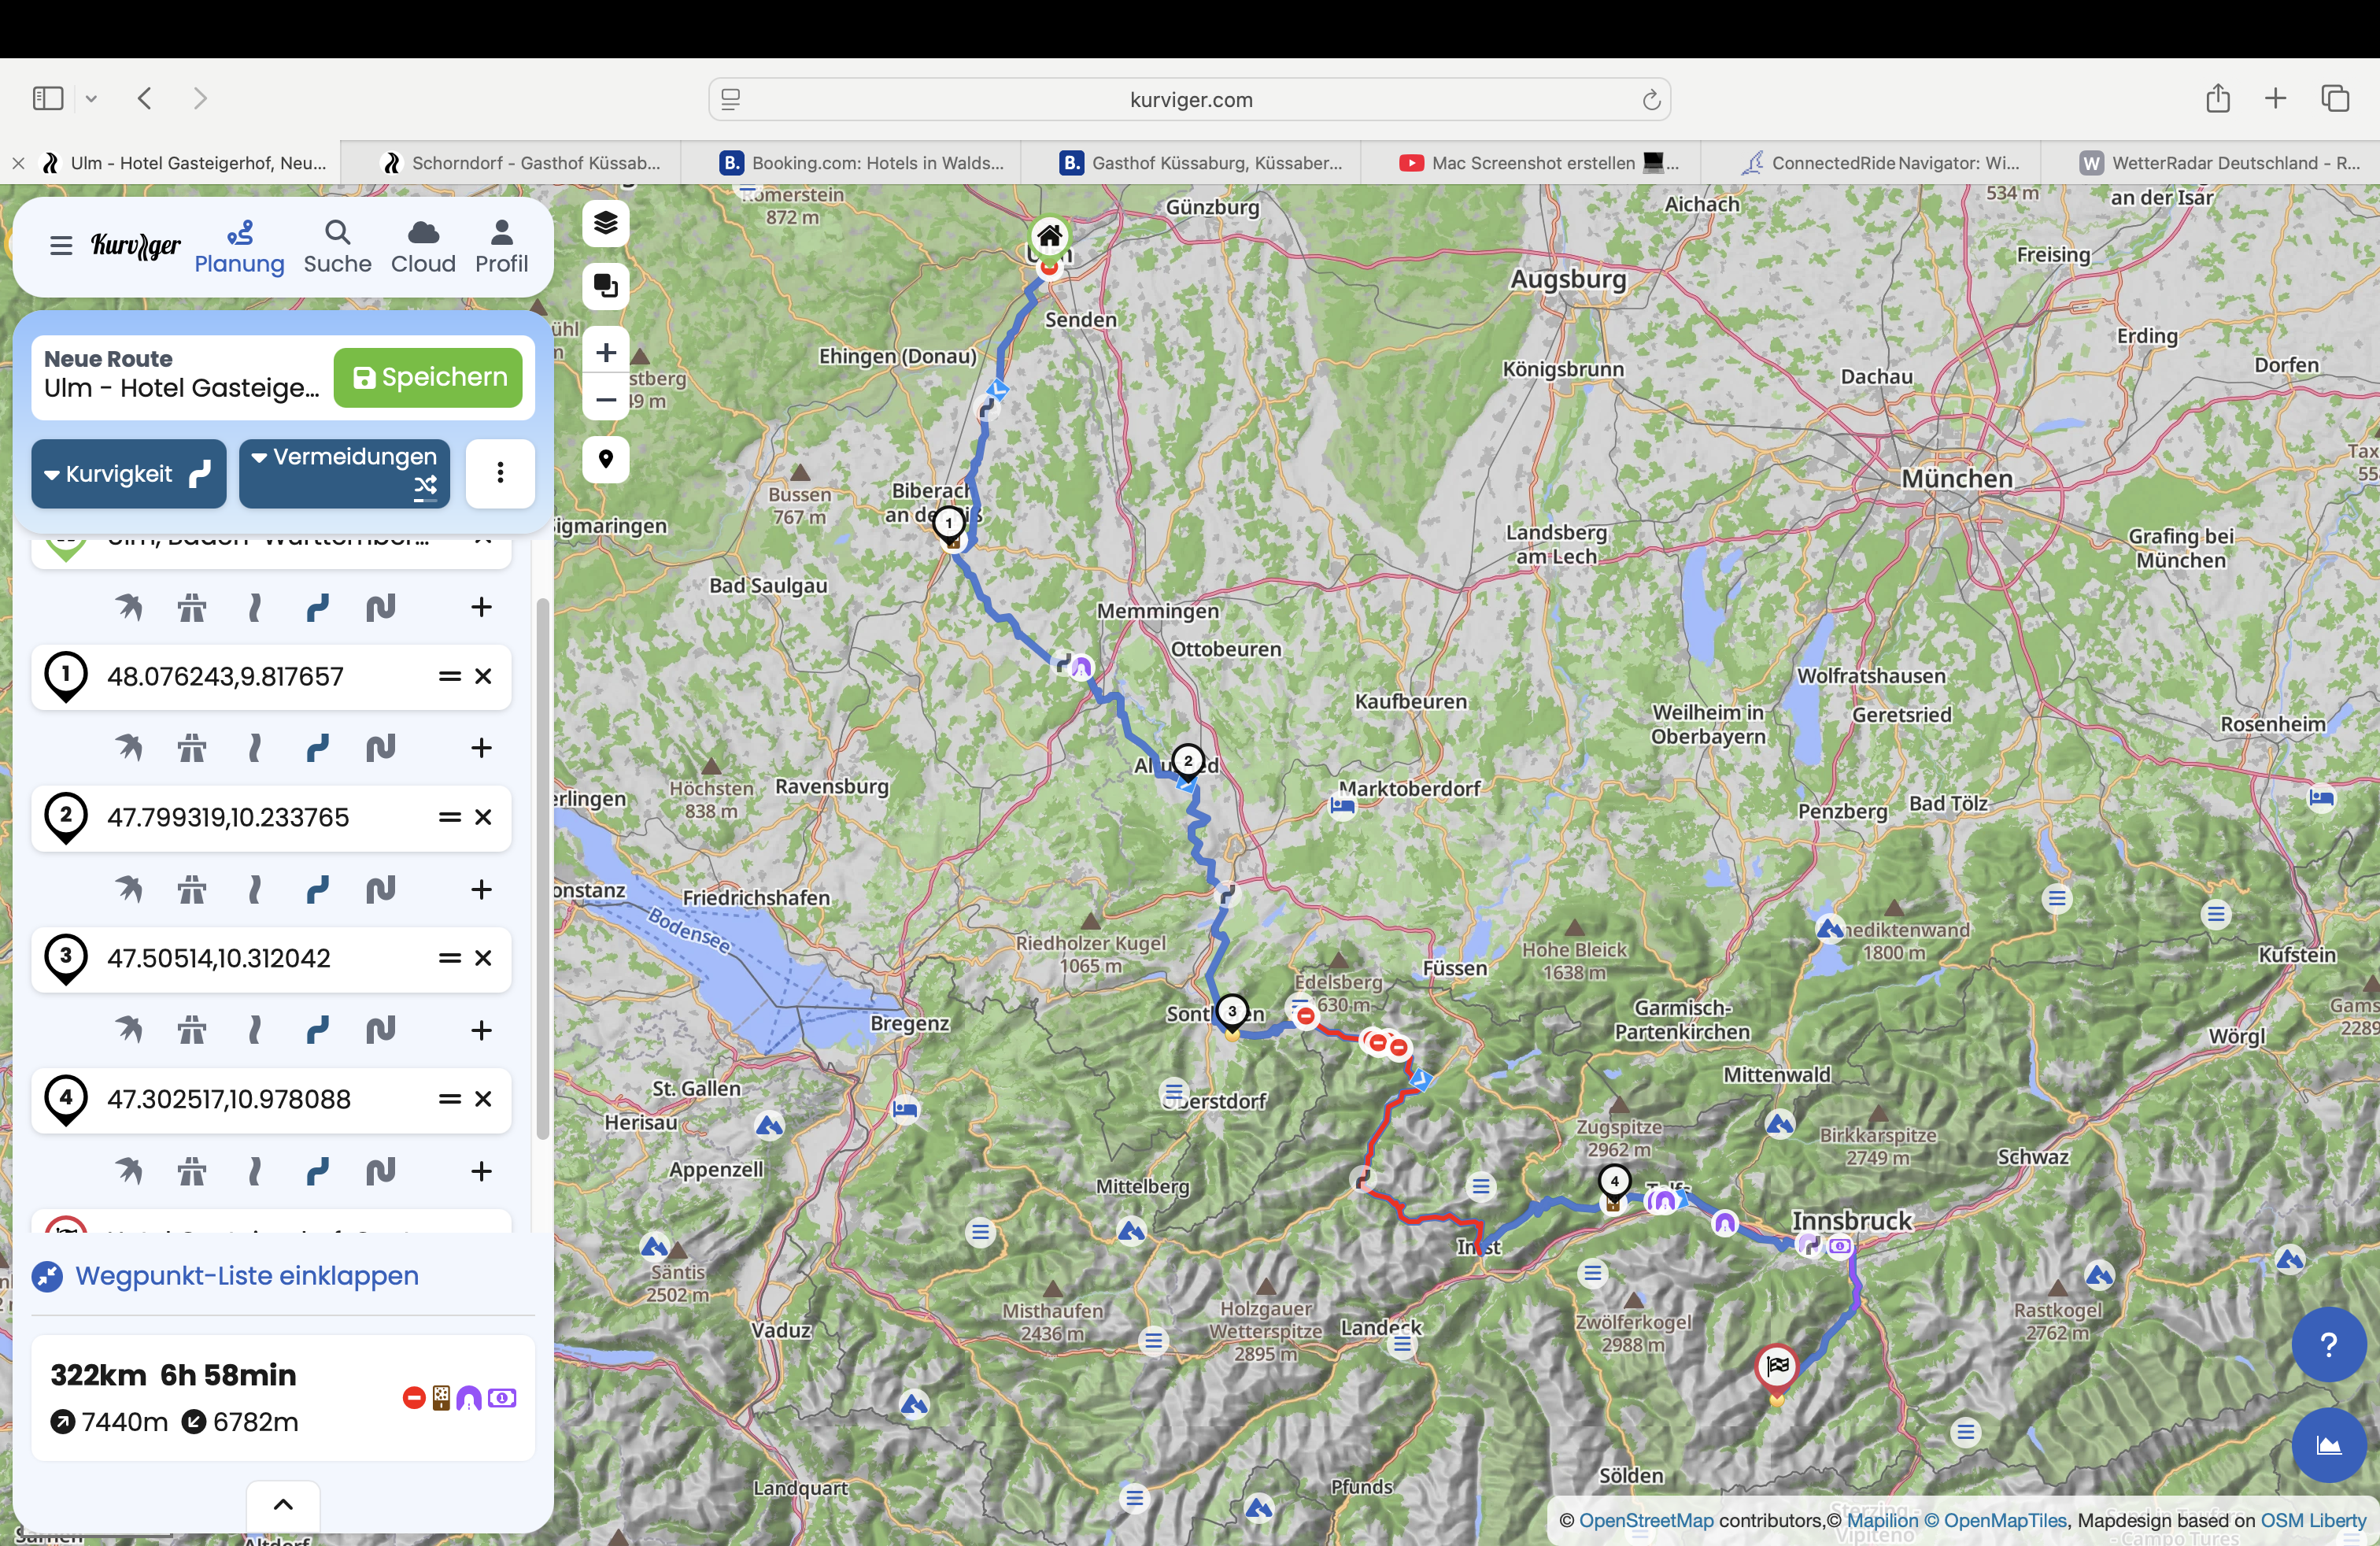The height and width of the screenshot is (1546, 2380).
Task: Collapse the Wegpunkt-Liste
Action: pos(226,1276)
